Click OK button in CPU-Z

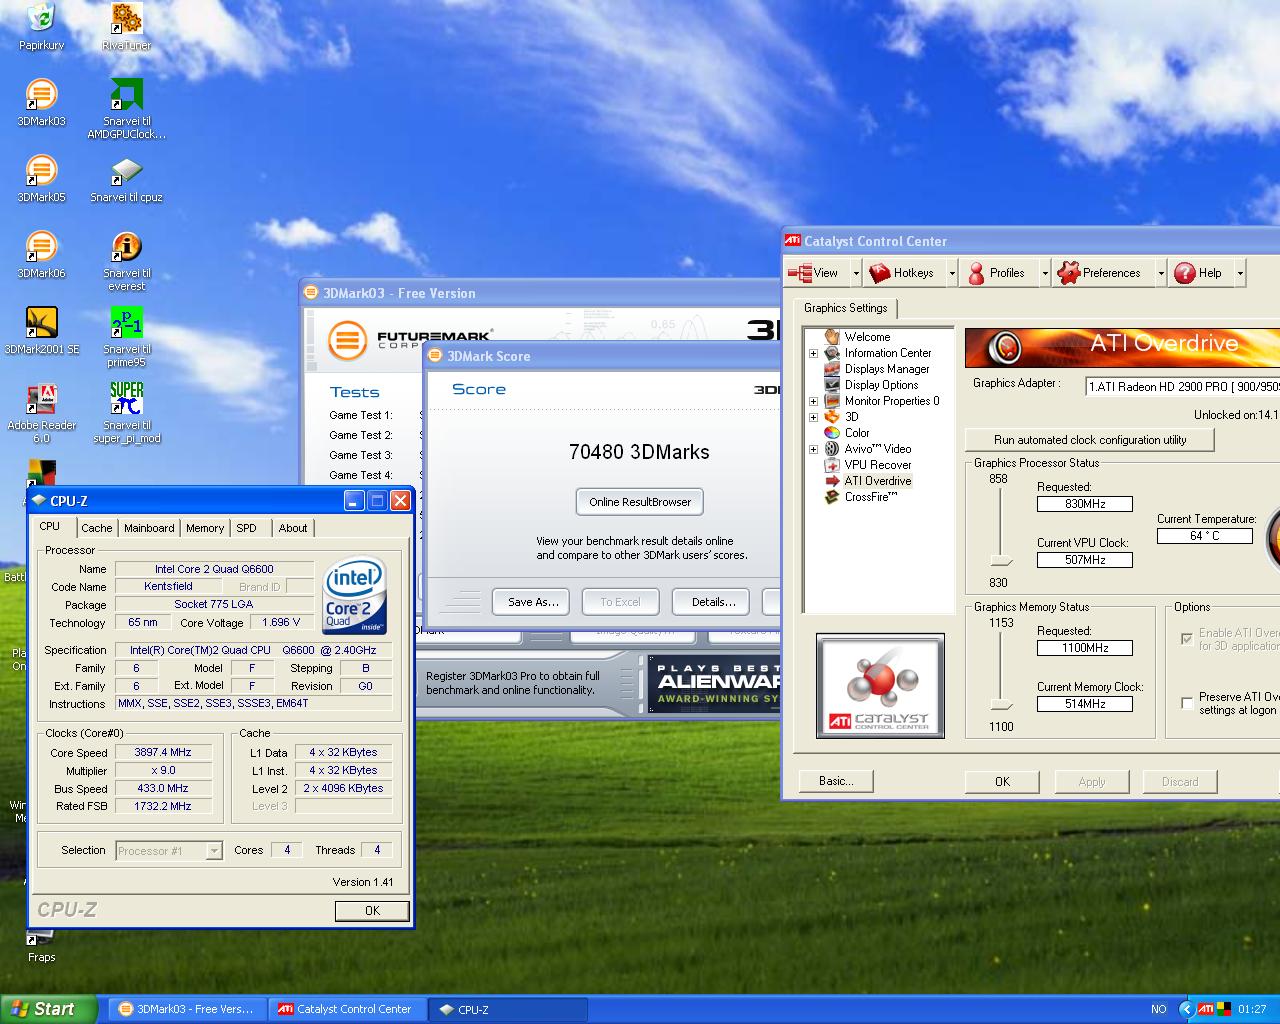[372, 911]
